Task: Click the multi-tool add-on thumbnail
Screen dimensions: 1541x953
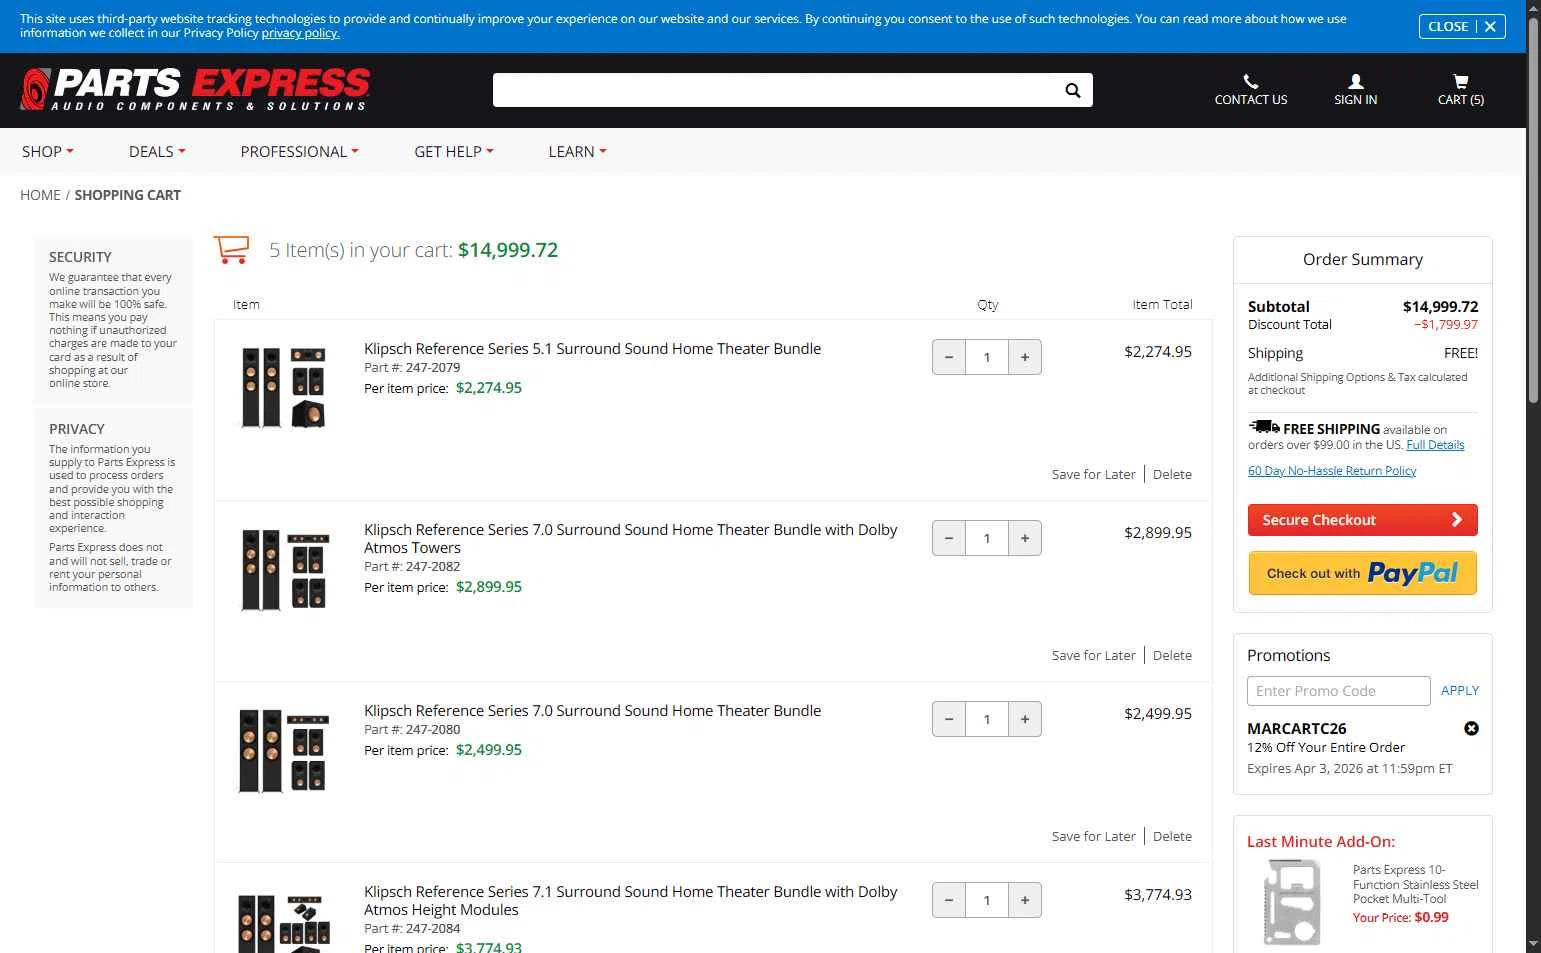Action: [1294, 902]
